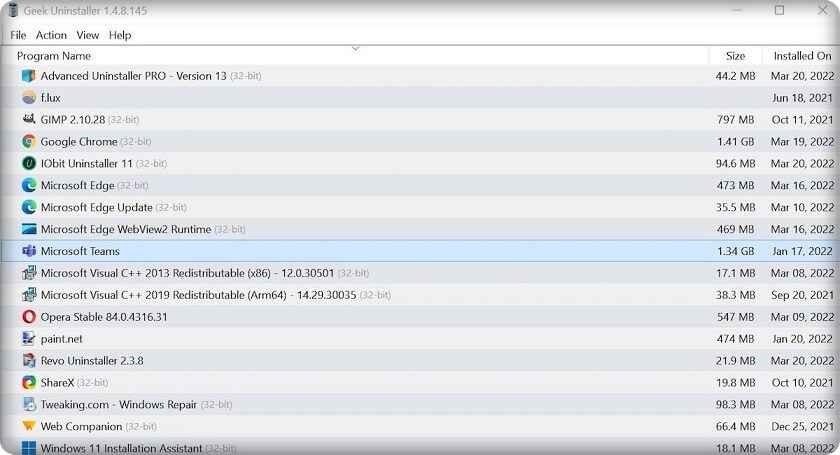Viewport: 840px width, 455px height.
Task: Select the f.lux program name
Action: pyautogui.click(x=50, y=98)
